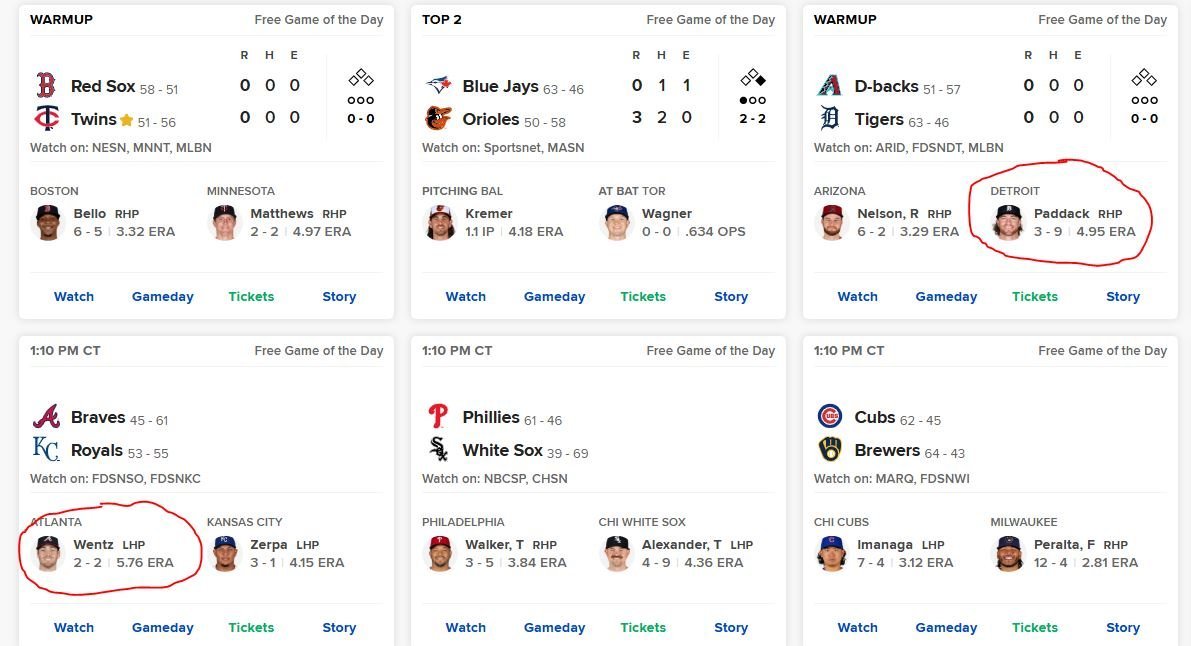Click the Phillies P logo
This screenshot has width=1191, height=646.
[x=437, y=417]
